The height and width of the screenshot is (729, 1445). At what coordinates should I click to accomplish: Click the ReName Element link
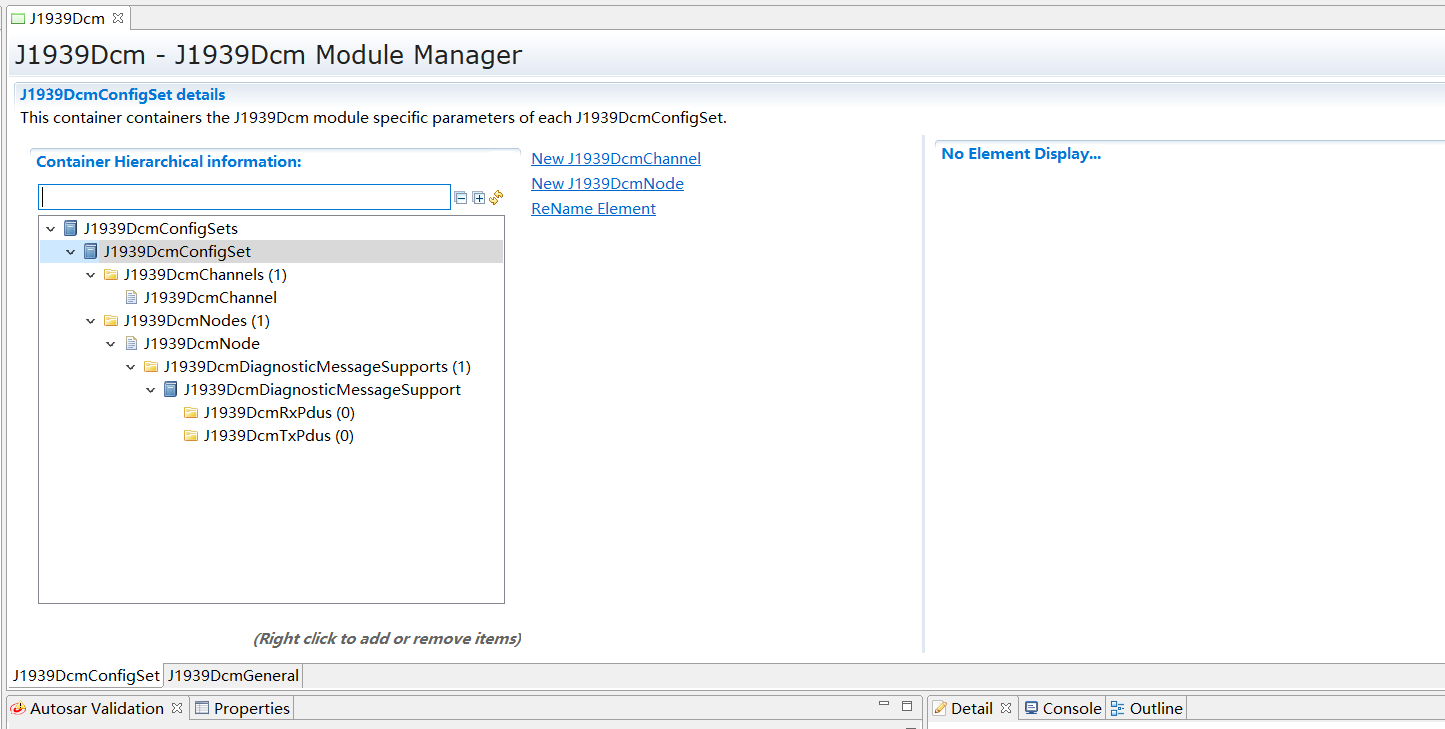click(x=593, y=208)
